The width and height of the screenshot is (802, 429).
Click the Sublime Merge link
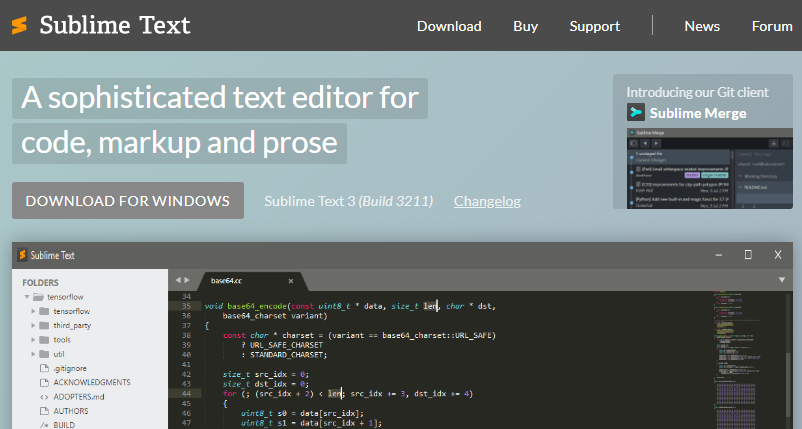point(698,113)
